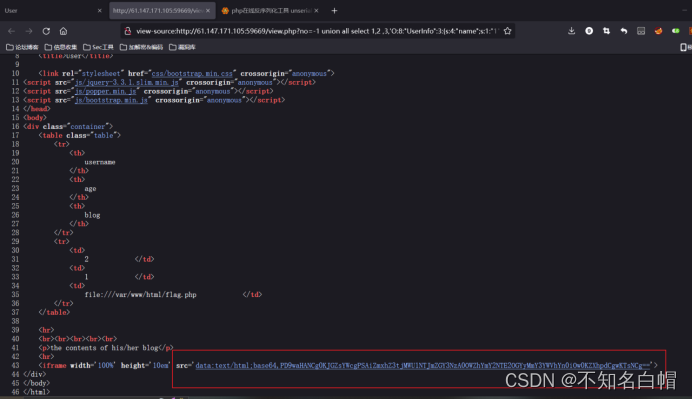Open the mobile bookmarks icon at bar end

[684, 47]
